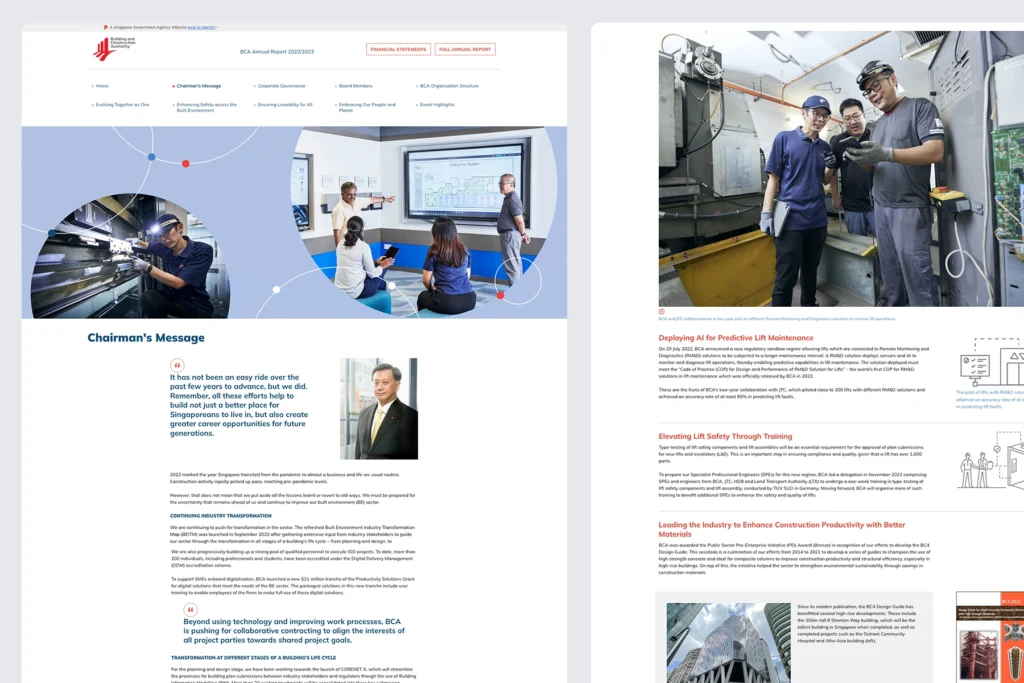The width and height of the screenshot is (1024, 683).
Task: Click the quote icon above the collaborative contracting pullquote
Action: click(190, 609)
